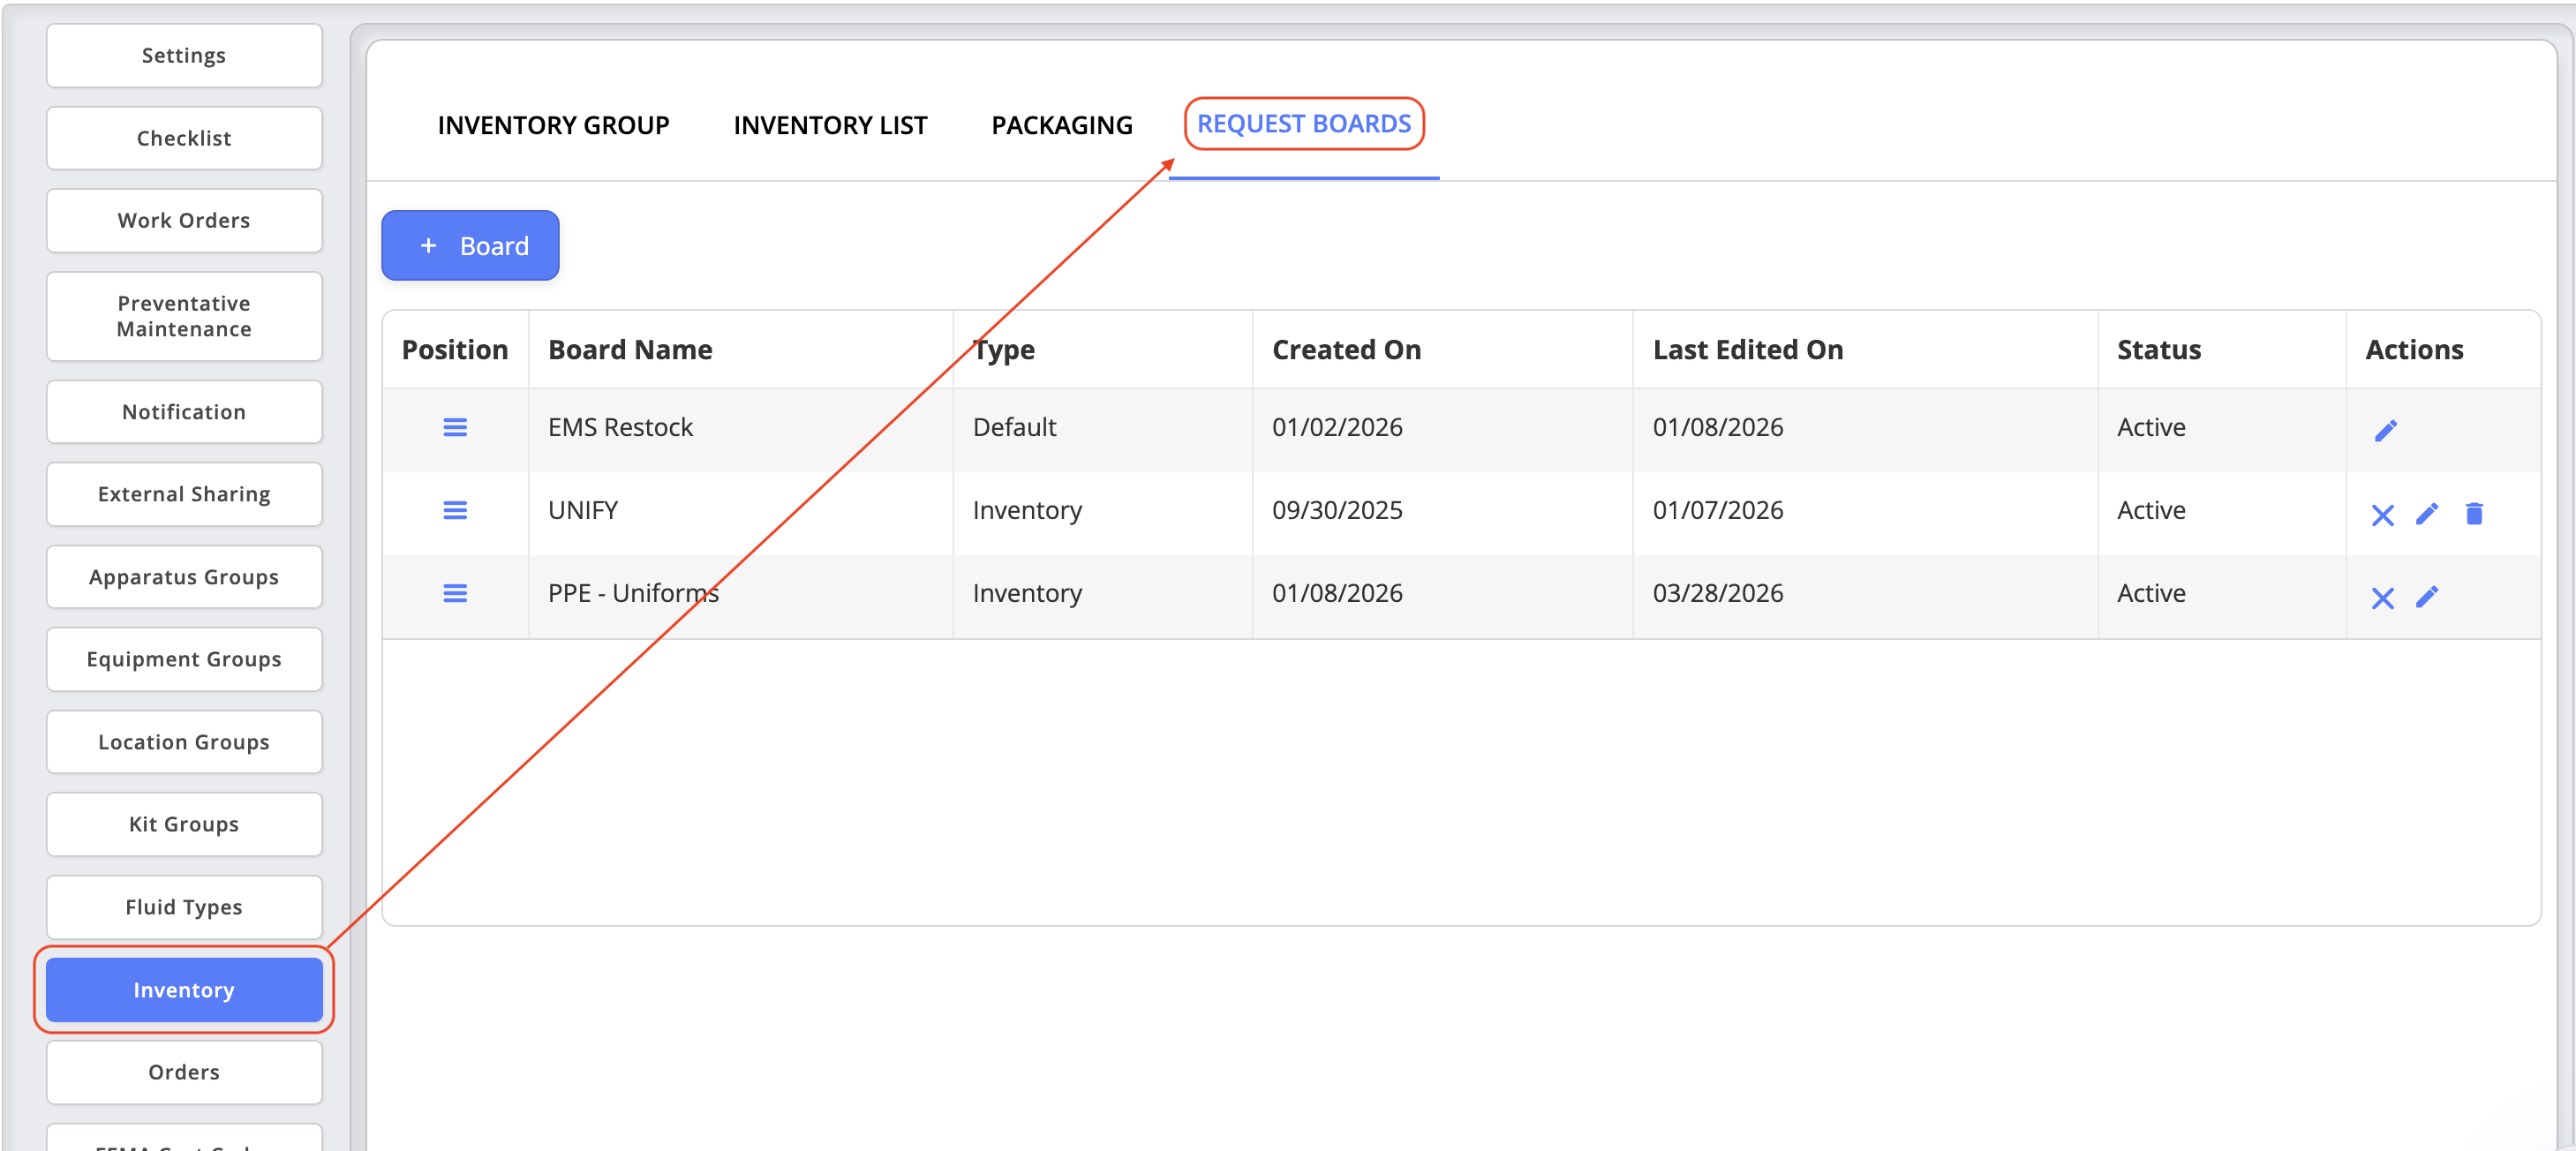
Task: Open the Inventory List tab
Action: point(830,126)
